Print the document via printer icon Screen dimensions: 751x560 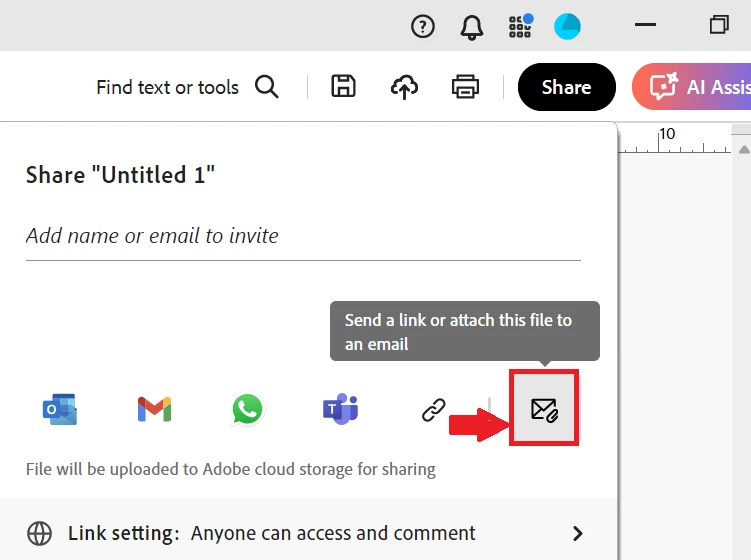pyautogui.click(x=465, y=87)
